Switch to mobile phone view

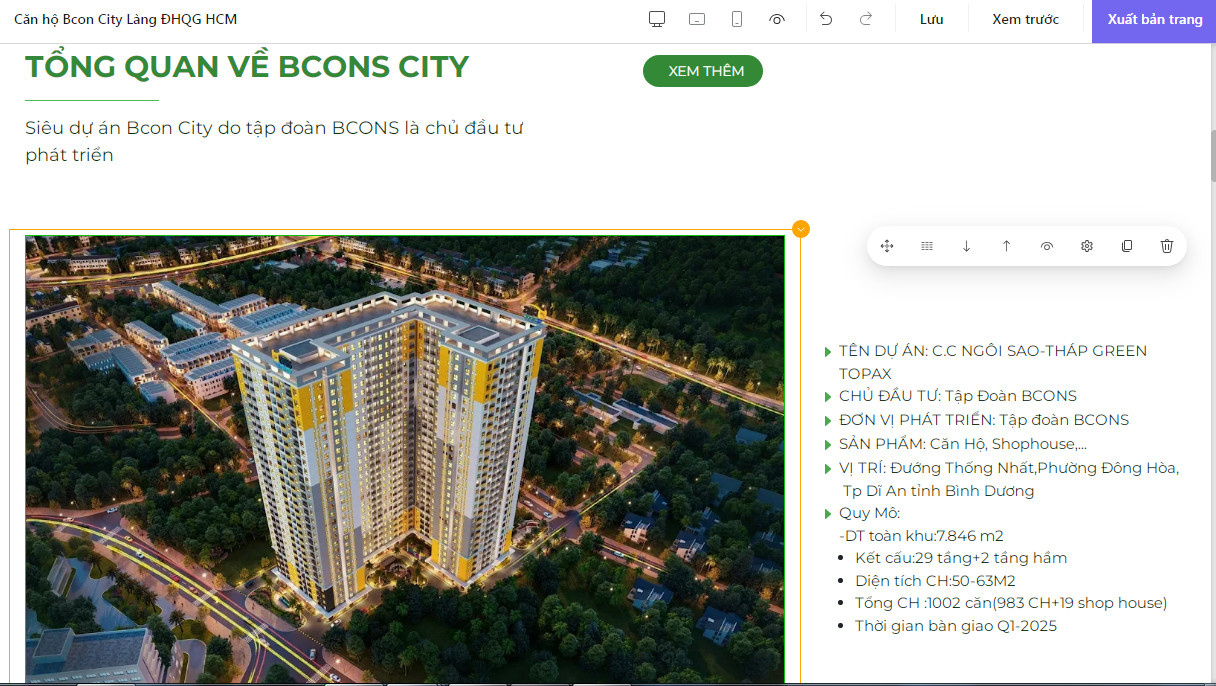737,20
